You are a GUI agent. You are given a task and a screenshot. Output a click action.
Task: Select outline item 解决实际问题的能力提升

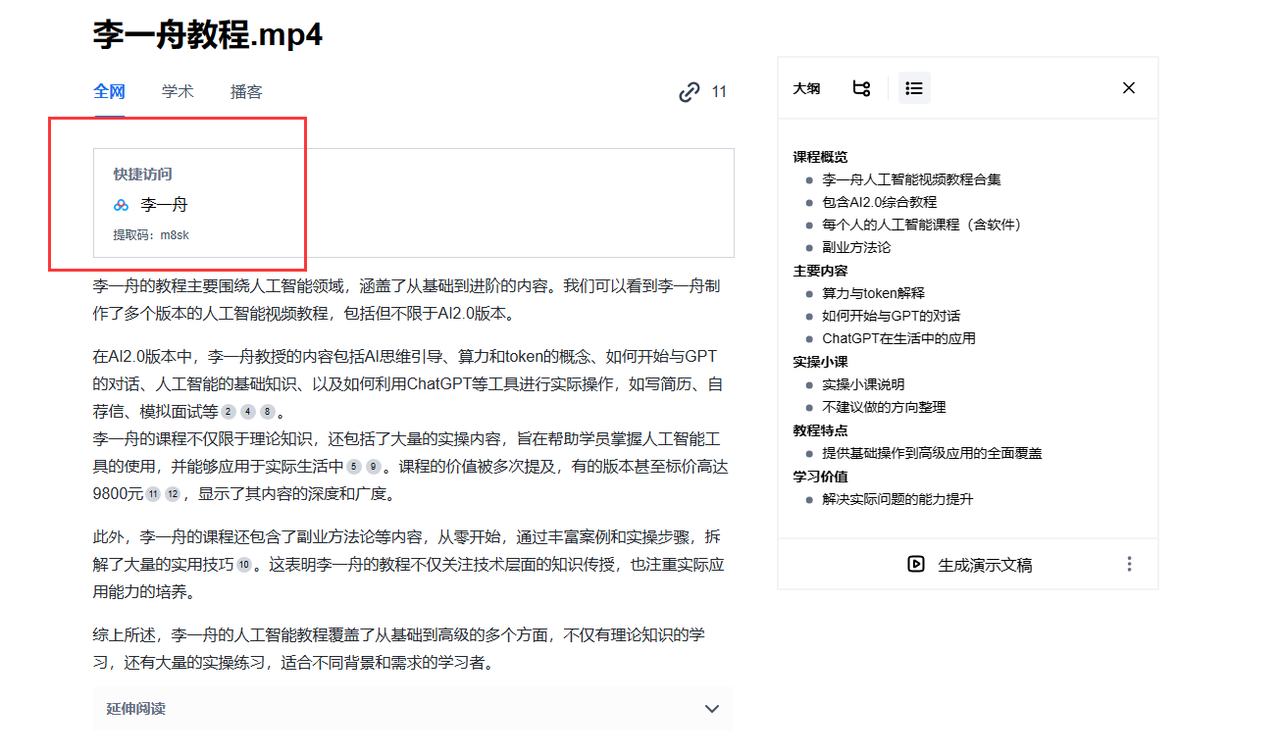(x=898, y=499)
